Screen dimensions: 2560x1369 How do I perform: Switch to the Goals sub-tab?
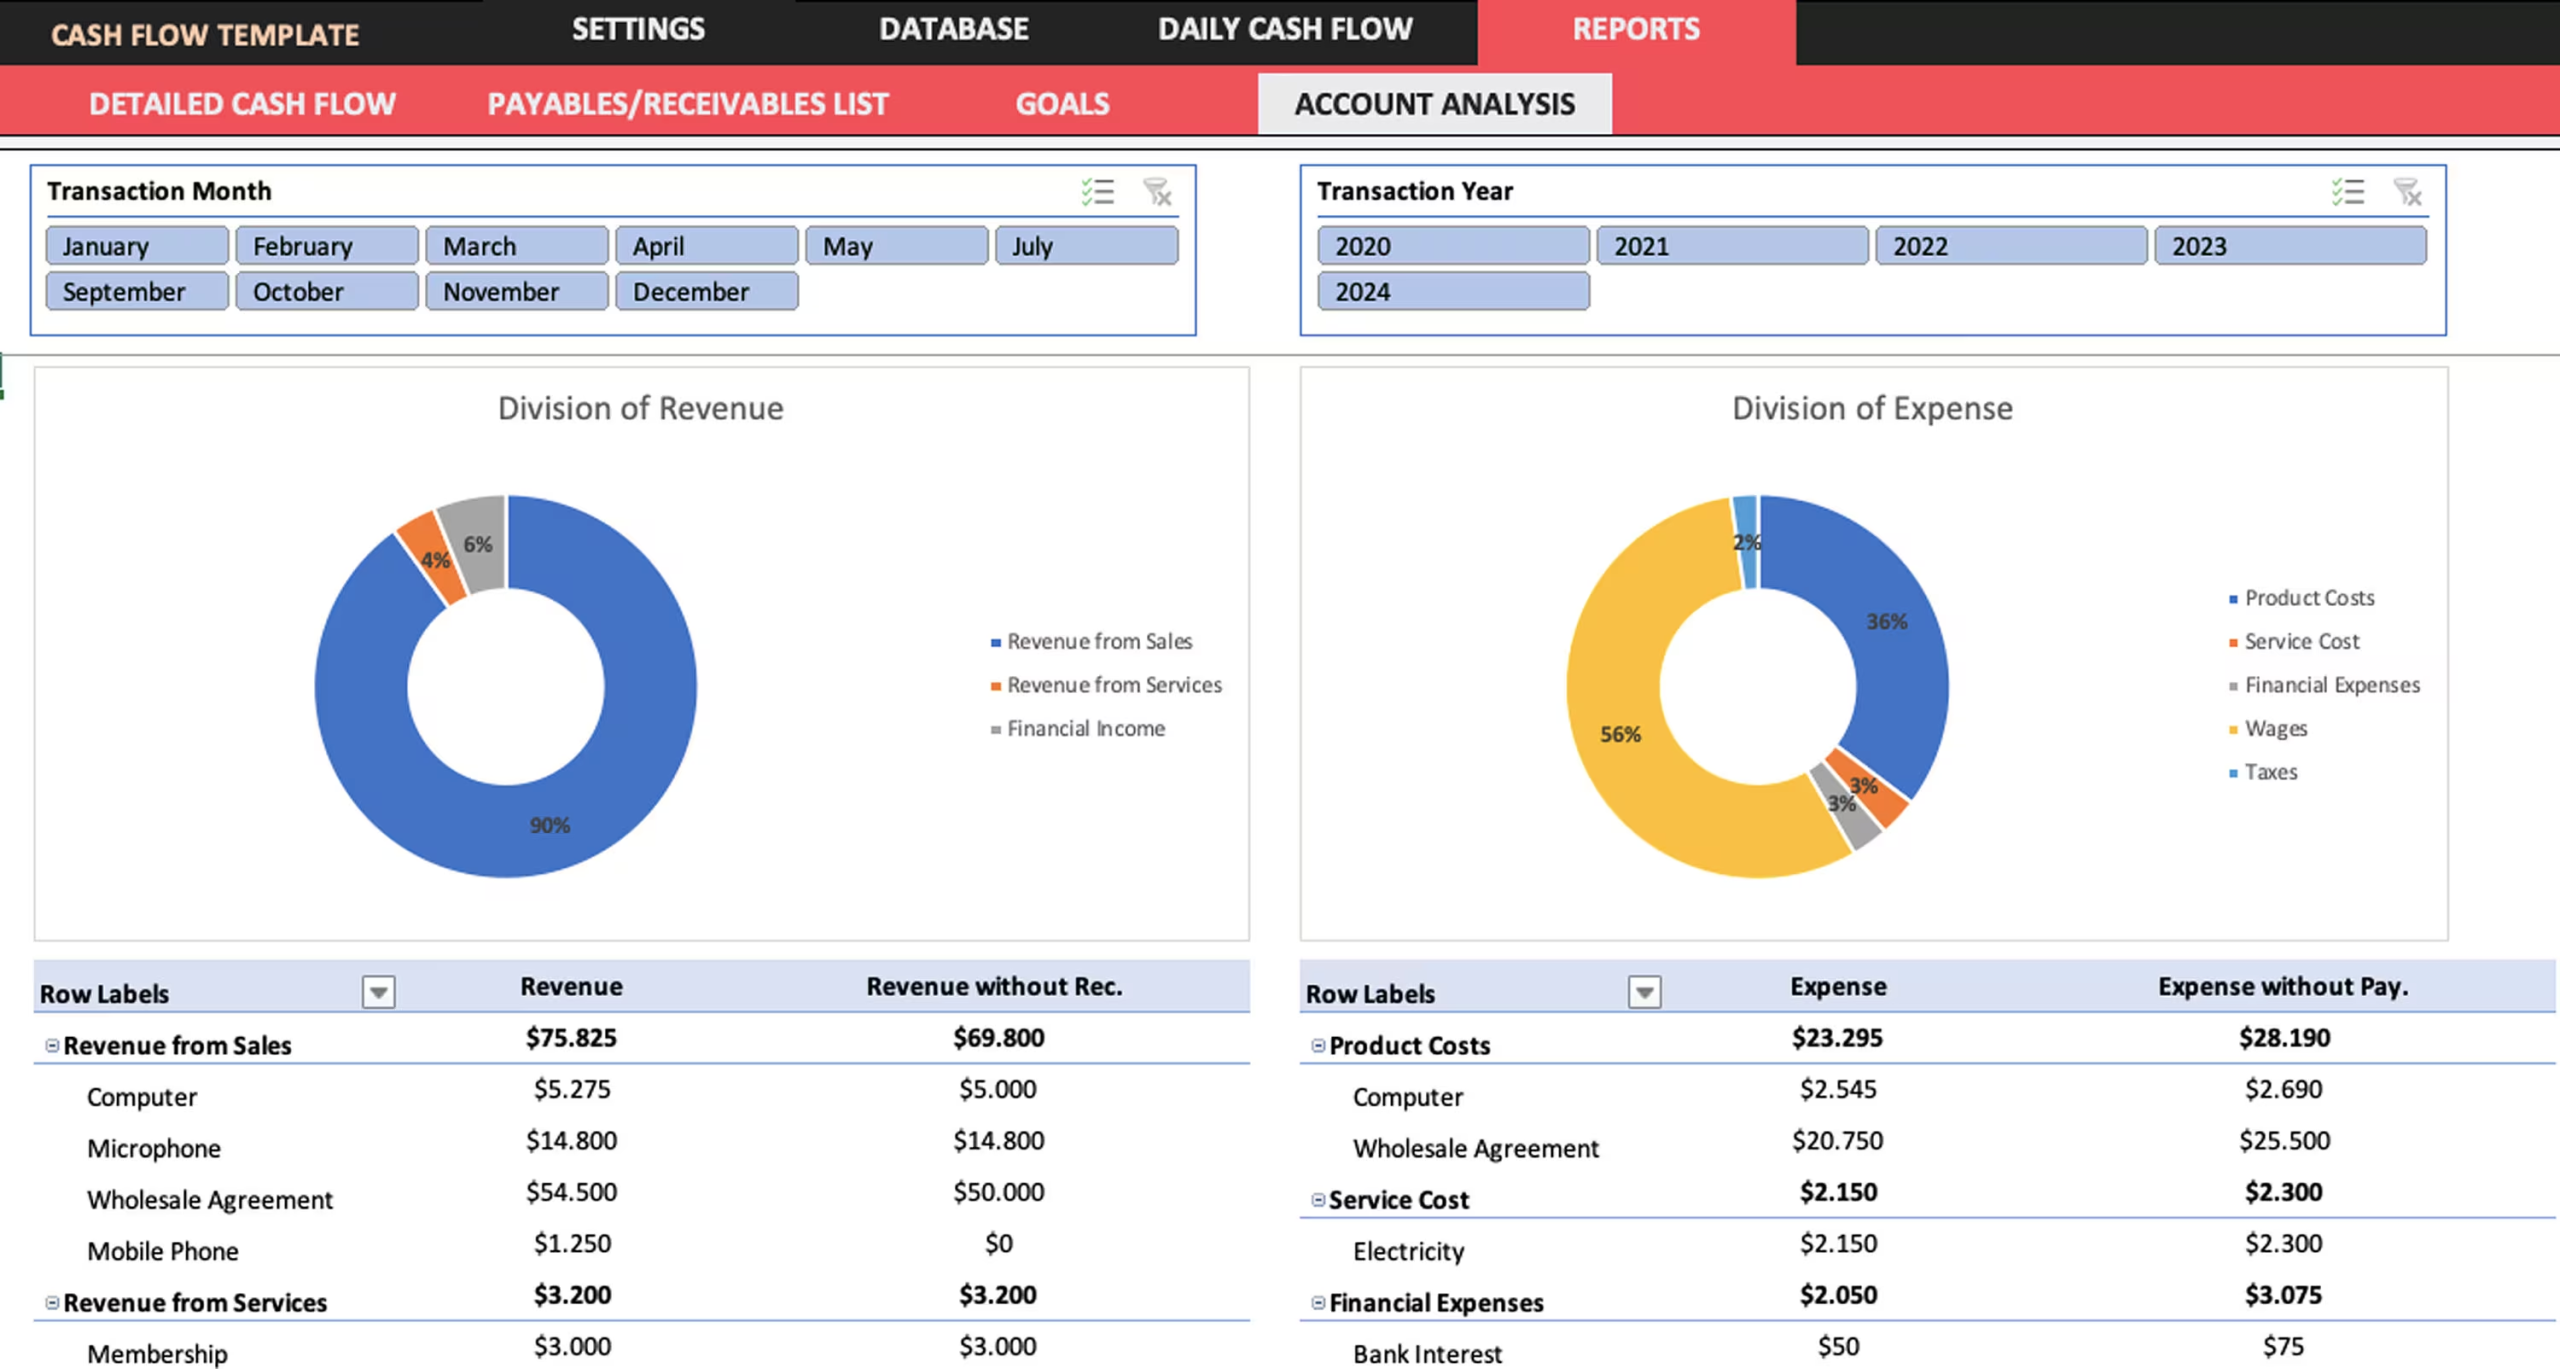click(x=1062, y=104)
